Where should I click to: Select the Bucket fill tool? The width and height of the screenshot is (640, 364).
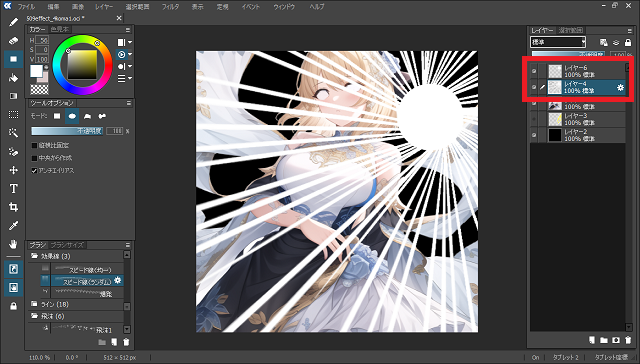[13, 78]
